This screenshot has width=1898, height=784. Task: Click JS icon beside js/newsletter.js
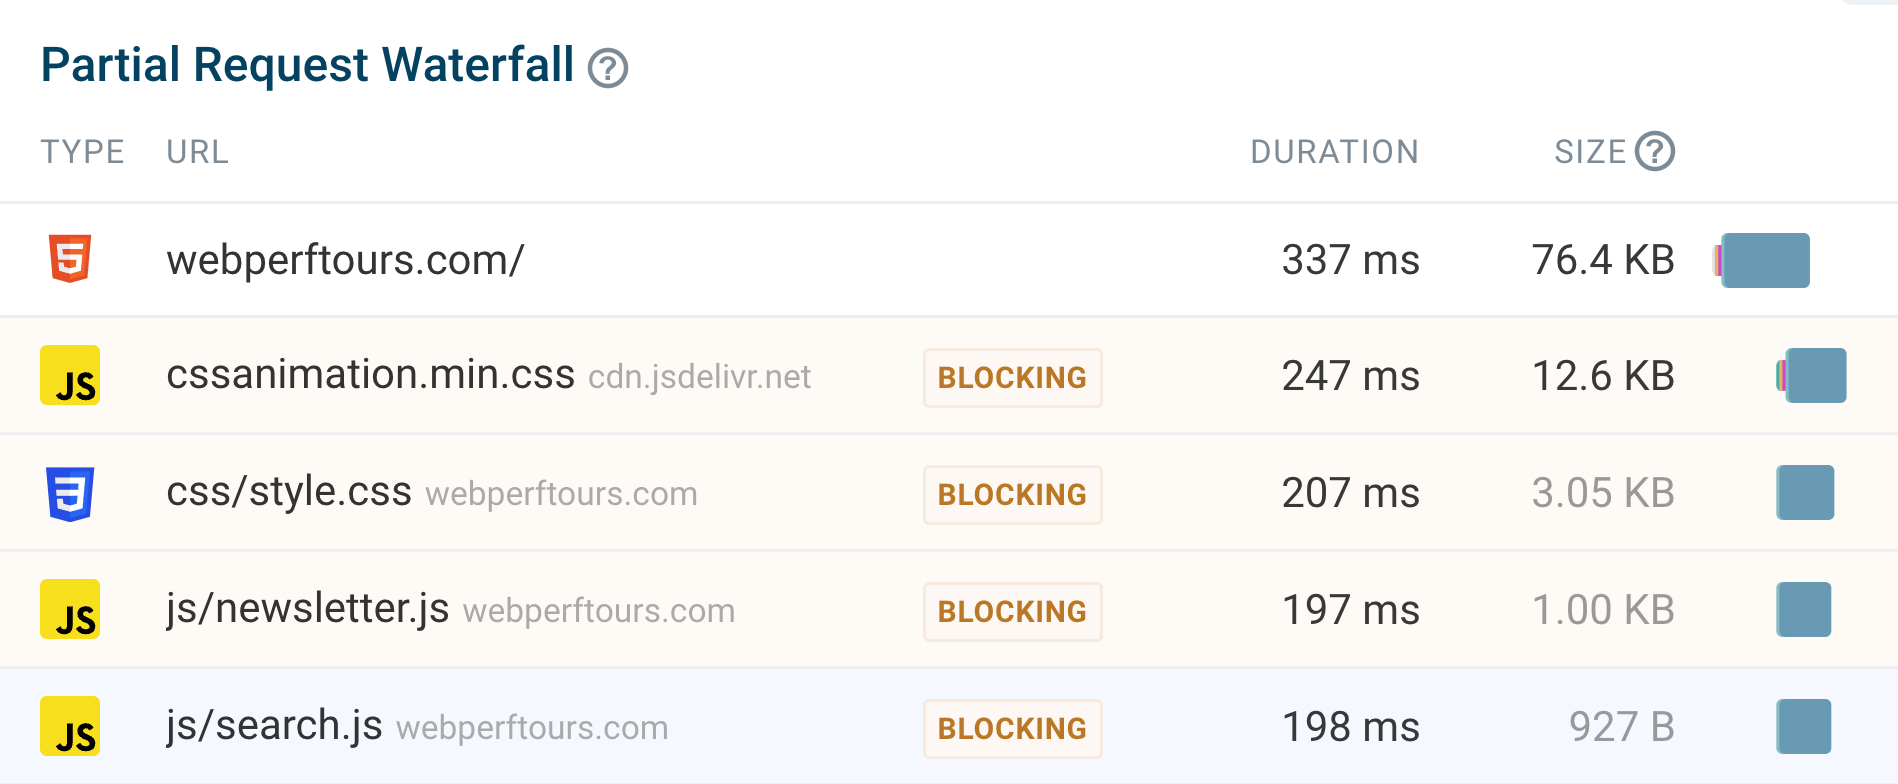(70, 610)
